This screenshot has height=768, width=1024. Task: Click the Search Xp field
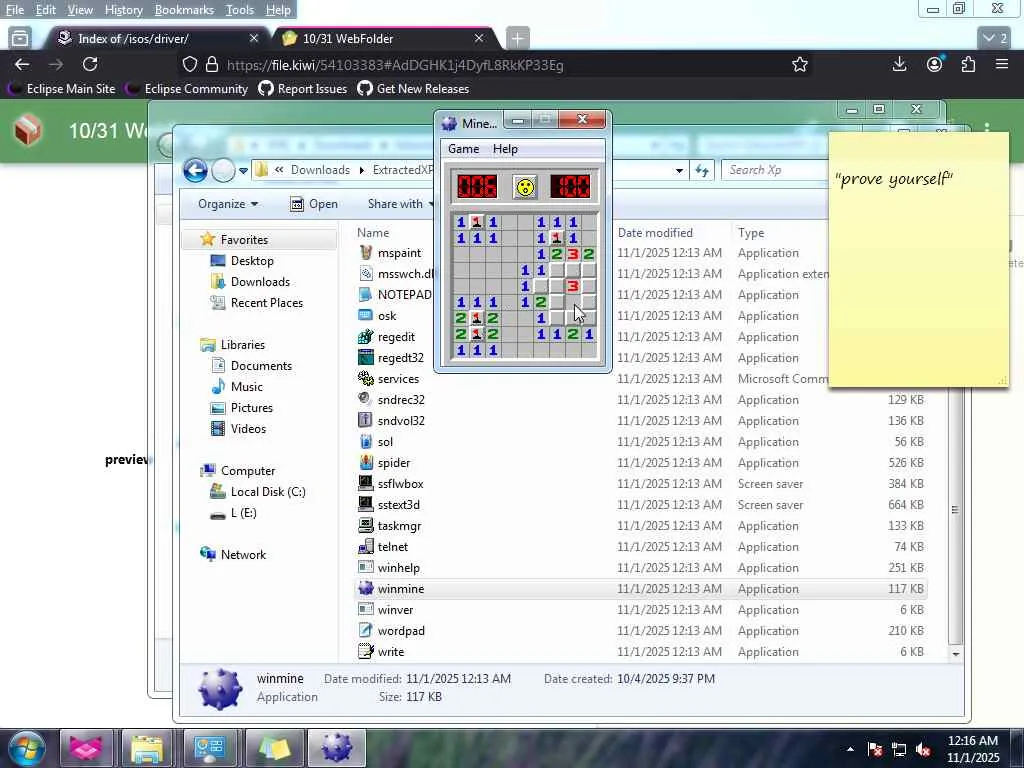(776, 170)
